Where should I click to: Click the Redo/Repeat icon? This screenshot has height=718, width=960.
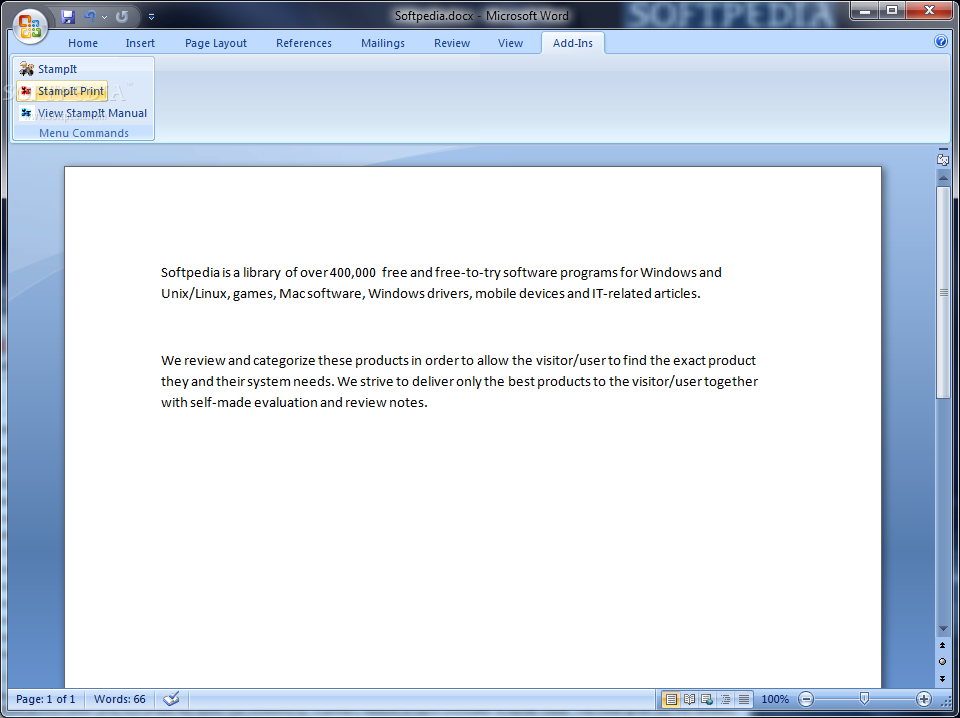click(122, 17)
